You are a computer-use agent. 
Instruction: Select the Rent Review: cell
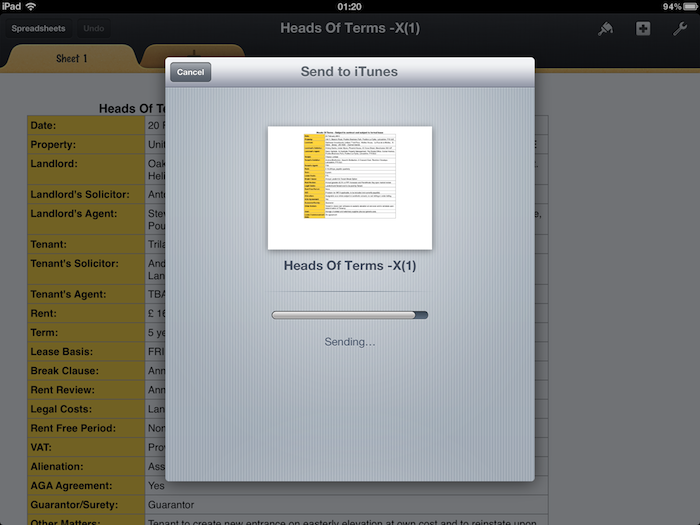point(86,390)
